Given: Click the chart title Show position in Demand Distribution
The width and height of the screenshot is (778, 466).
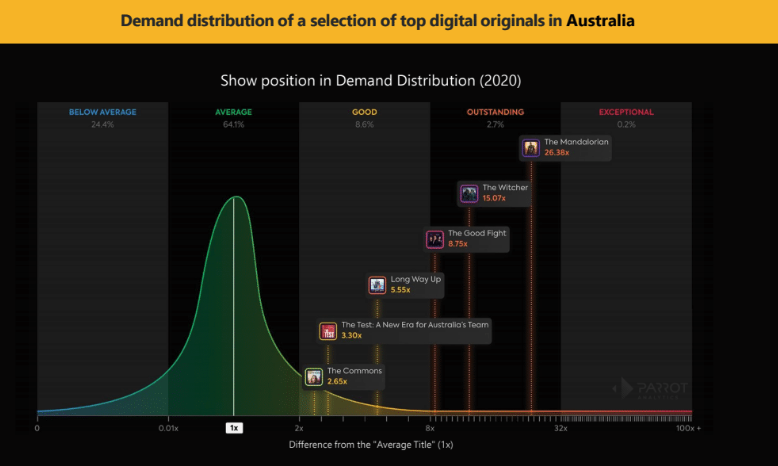Looking at the screenshot, I should [371, 81].
